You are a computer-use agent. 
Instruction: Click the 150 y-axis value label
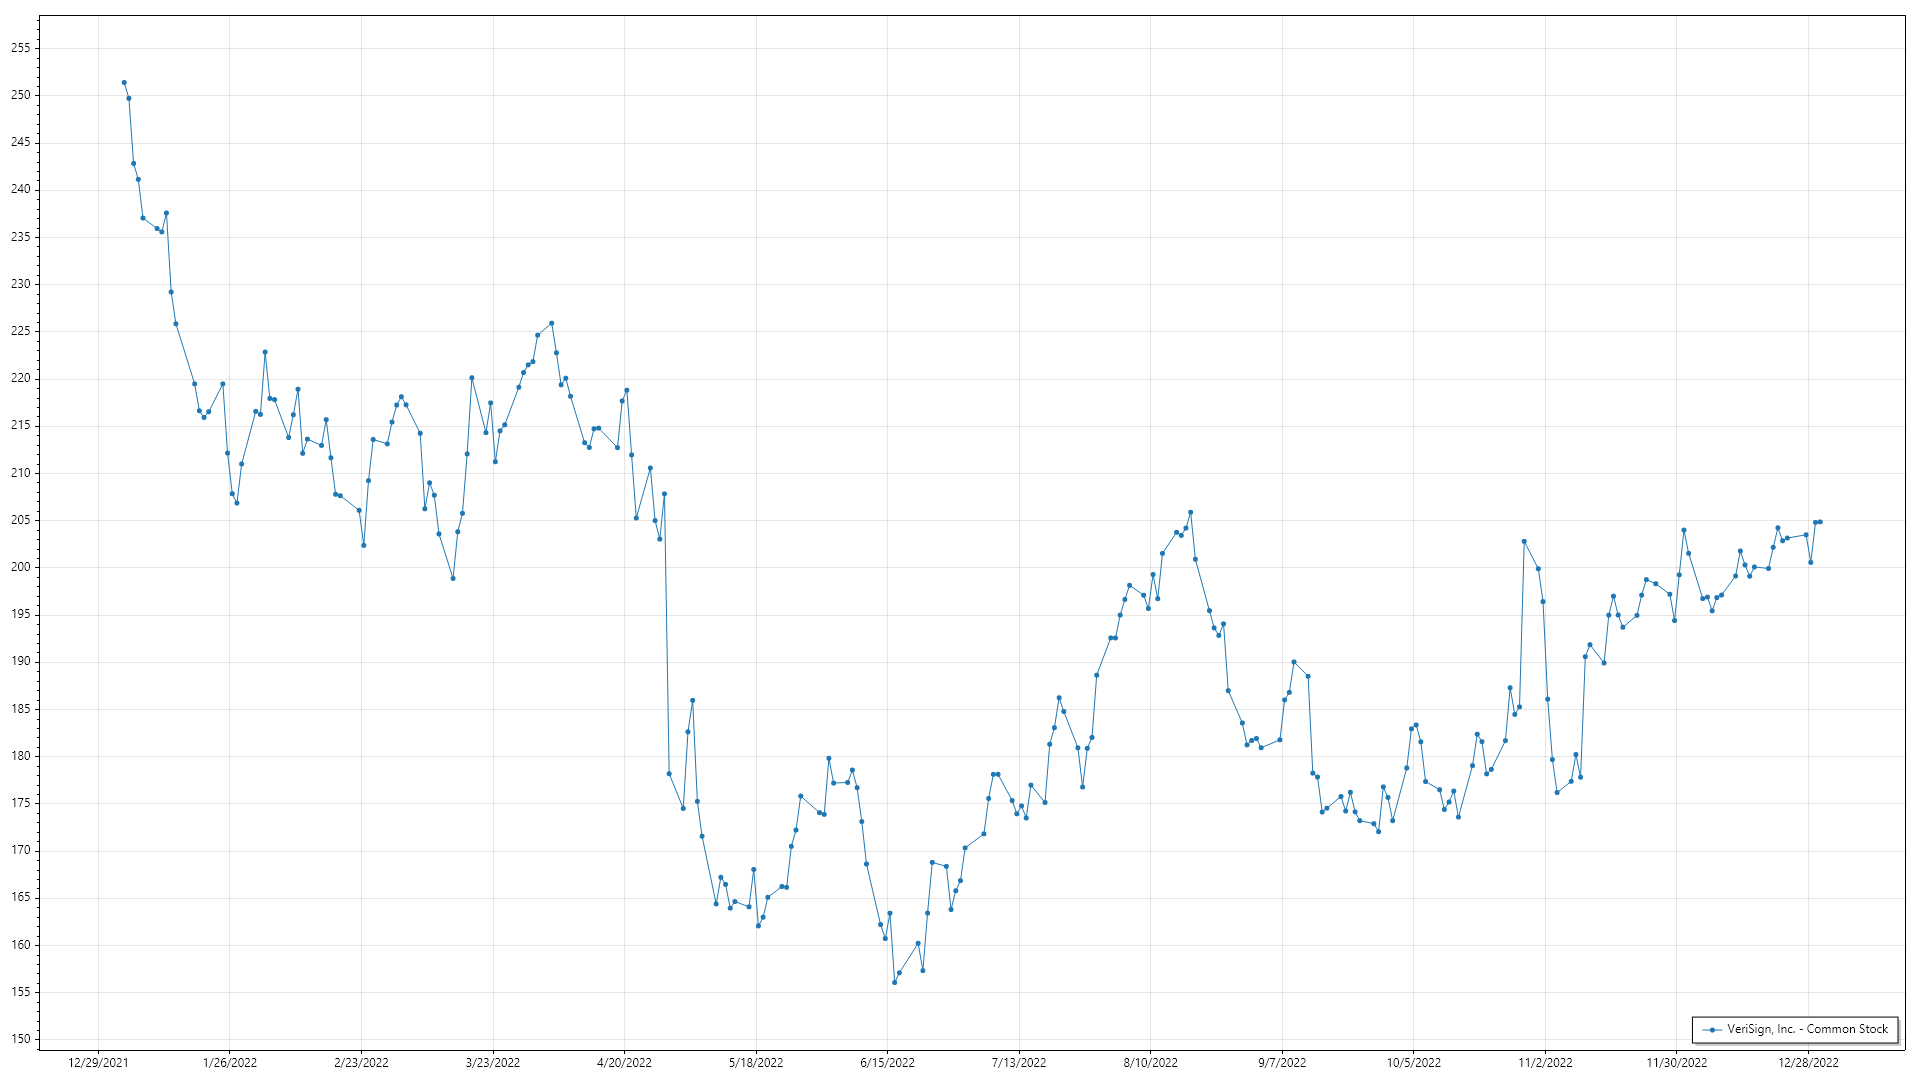(x=21, y=1039)
